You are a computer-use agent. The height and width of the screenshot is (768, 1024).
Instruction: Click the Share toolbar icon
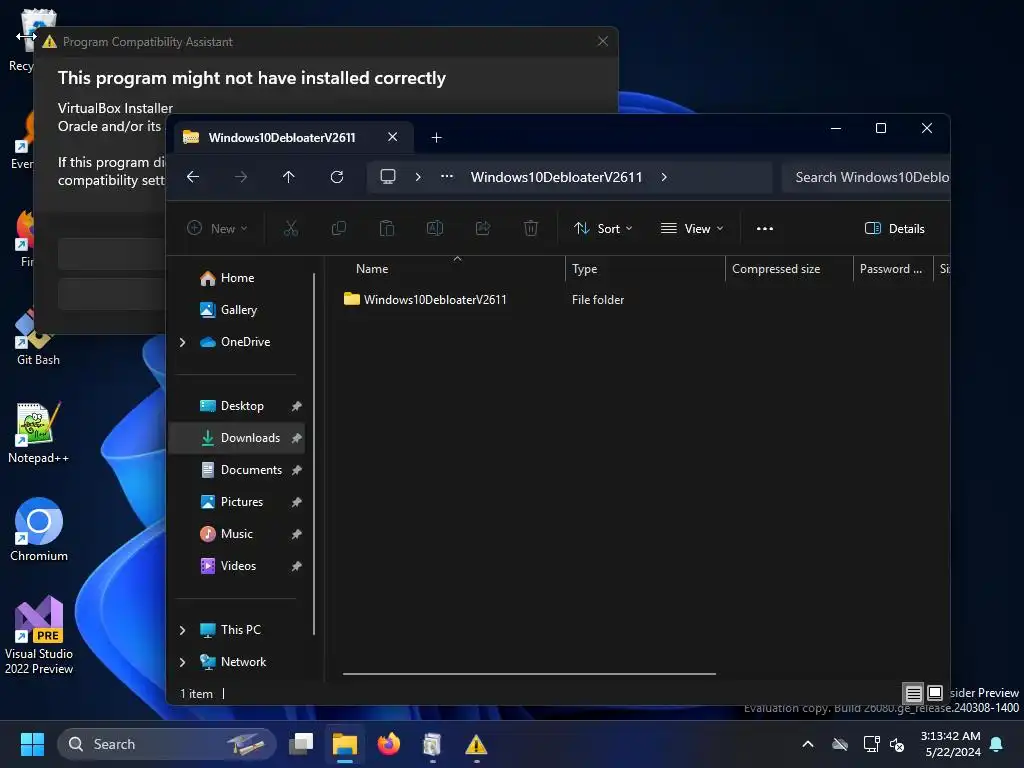tap(483, 229)
